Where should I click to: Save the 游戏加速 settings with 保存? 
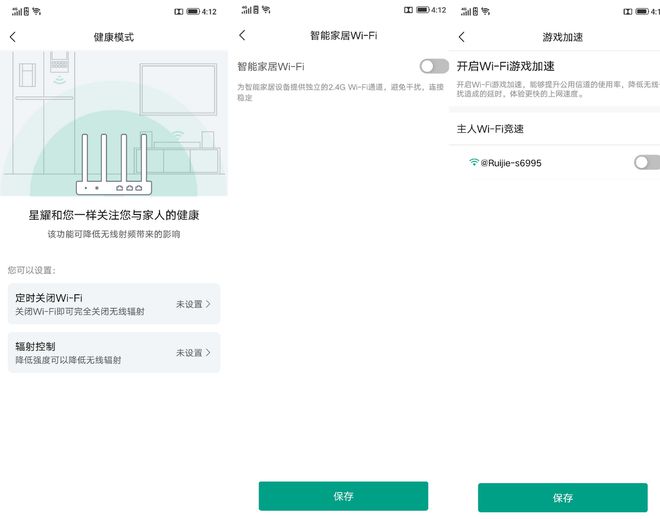point(562,498)
